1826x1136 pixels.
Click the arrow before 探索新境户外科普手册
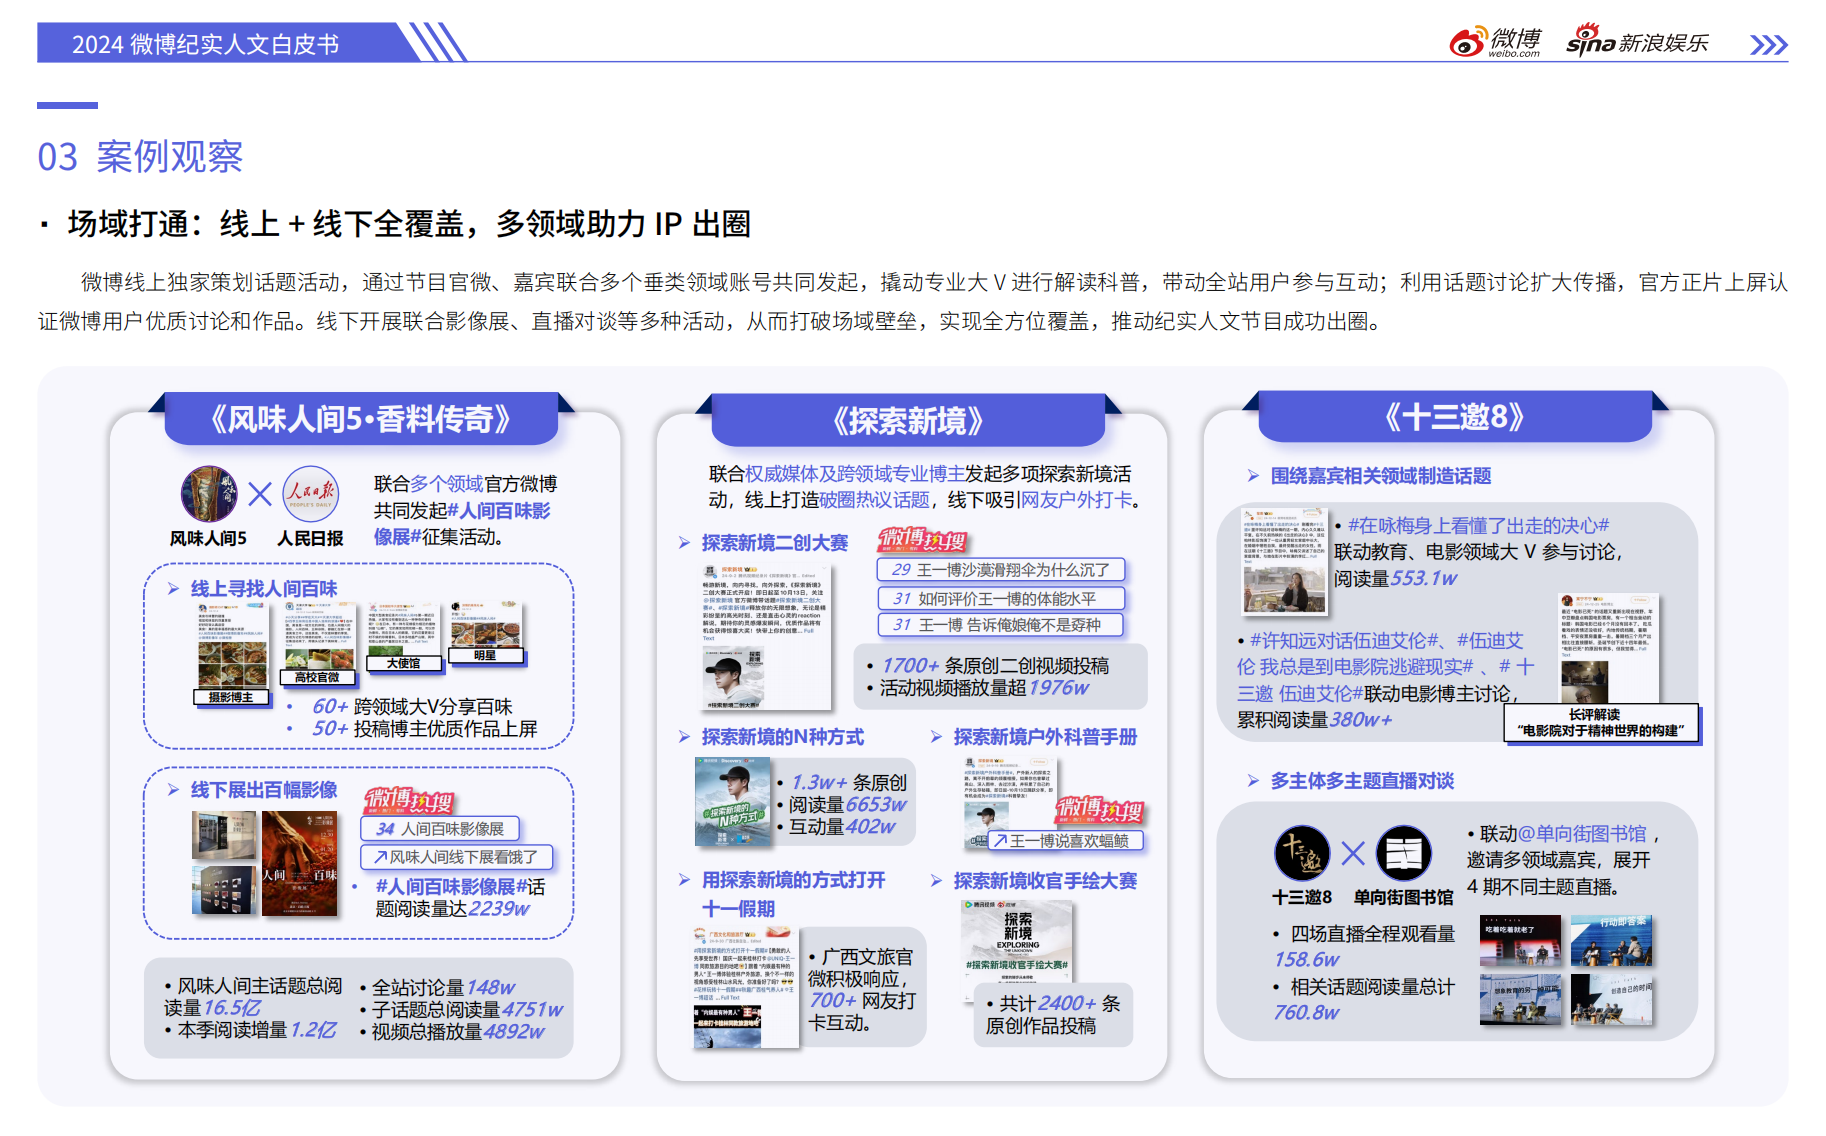tap(936, 737)
